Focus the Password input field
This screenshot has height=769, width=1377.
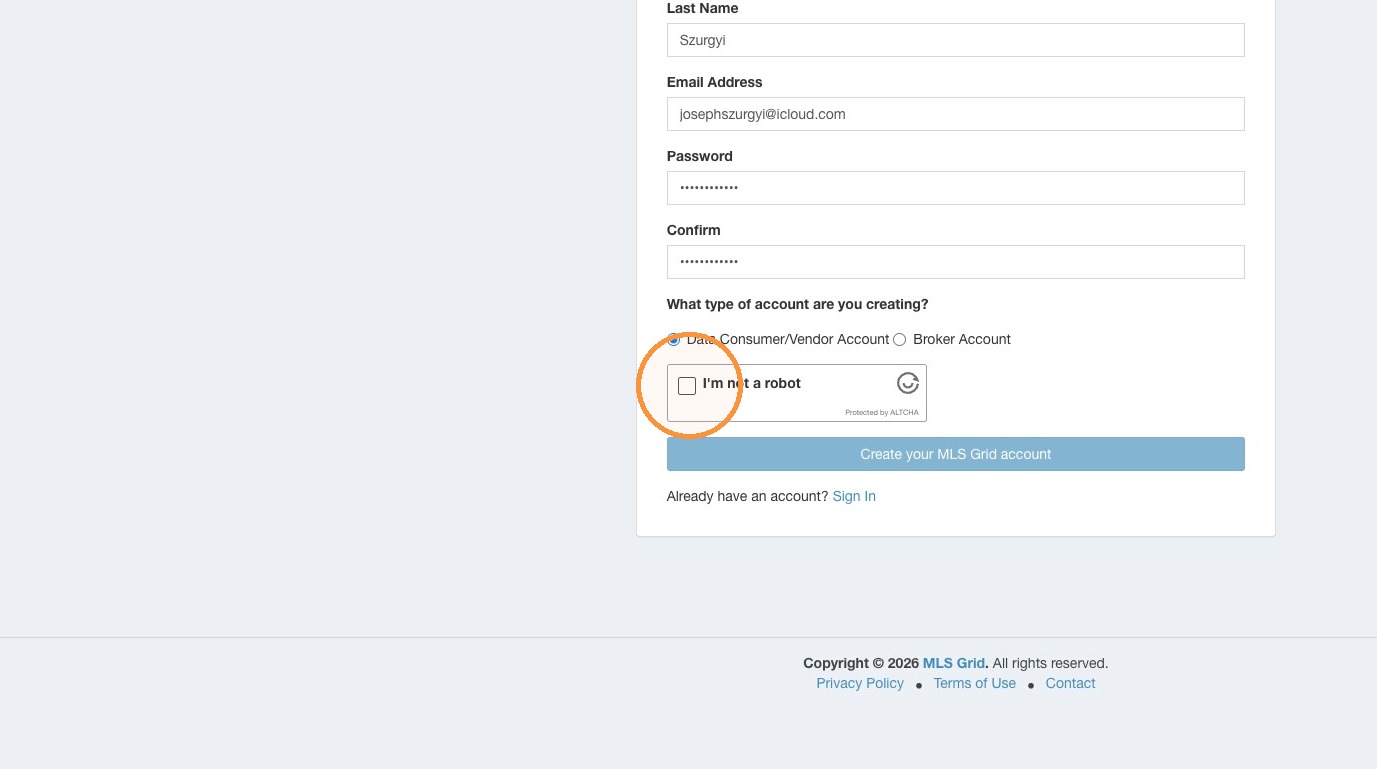(956, 188)
